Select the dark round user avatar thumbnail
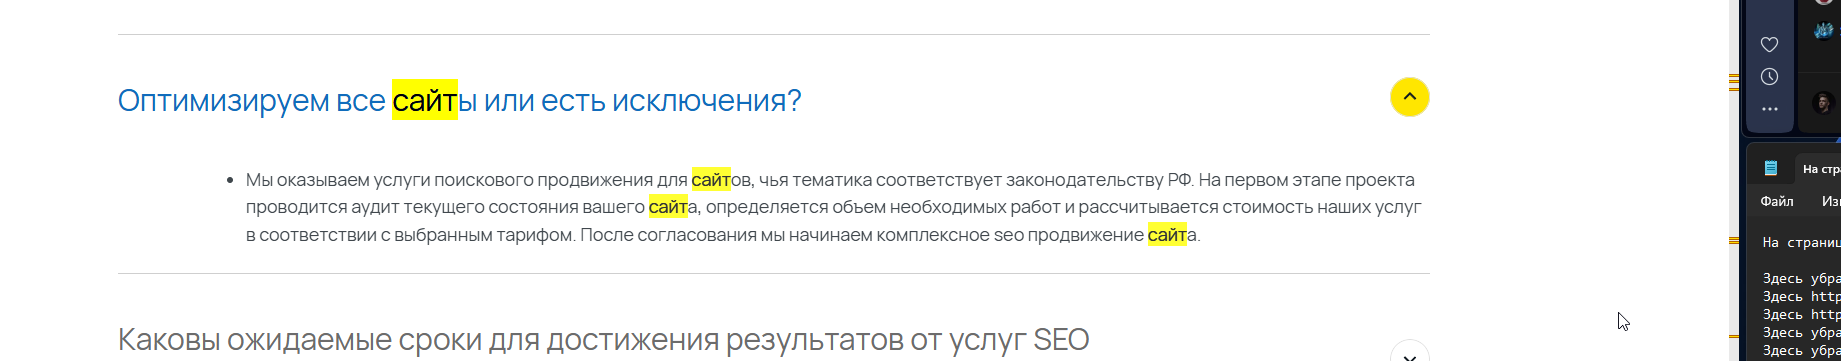 [x=1823, y=103]
